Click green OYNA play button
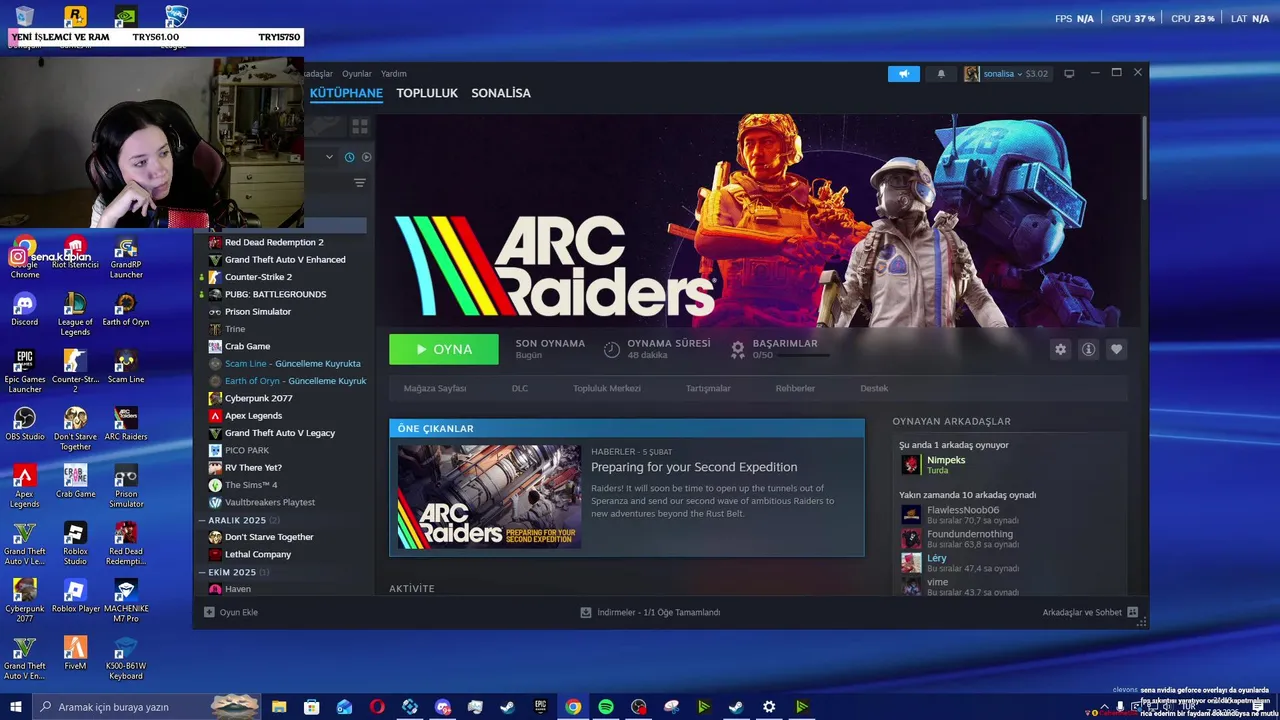 [x=444, y=349]
